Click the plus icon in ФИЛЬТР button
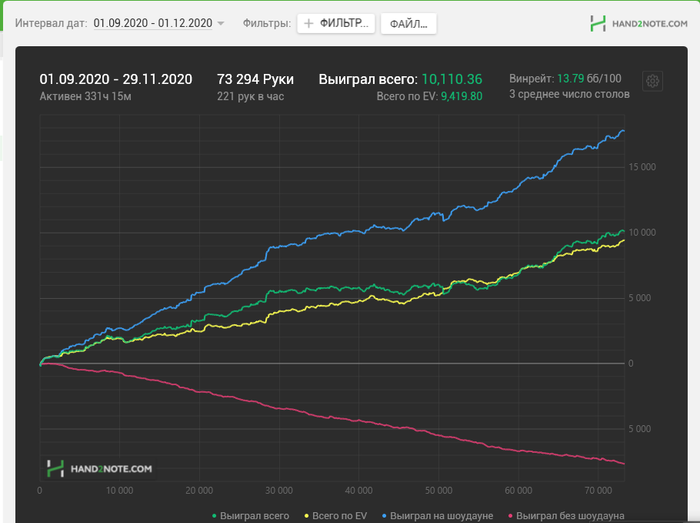The width and height of the screenshot is (700, 523). (x=308, y=23)
